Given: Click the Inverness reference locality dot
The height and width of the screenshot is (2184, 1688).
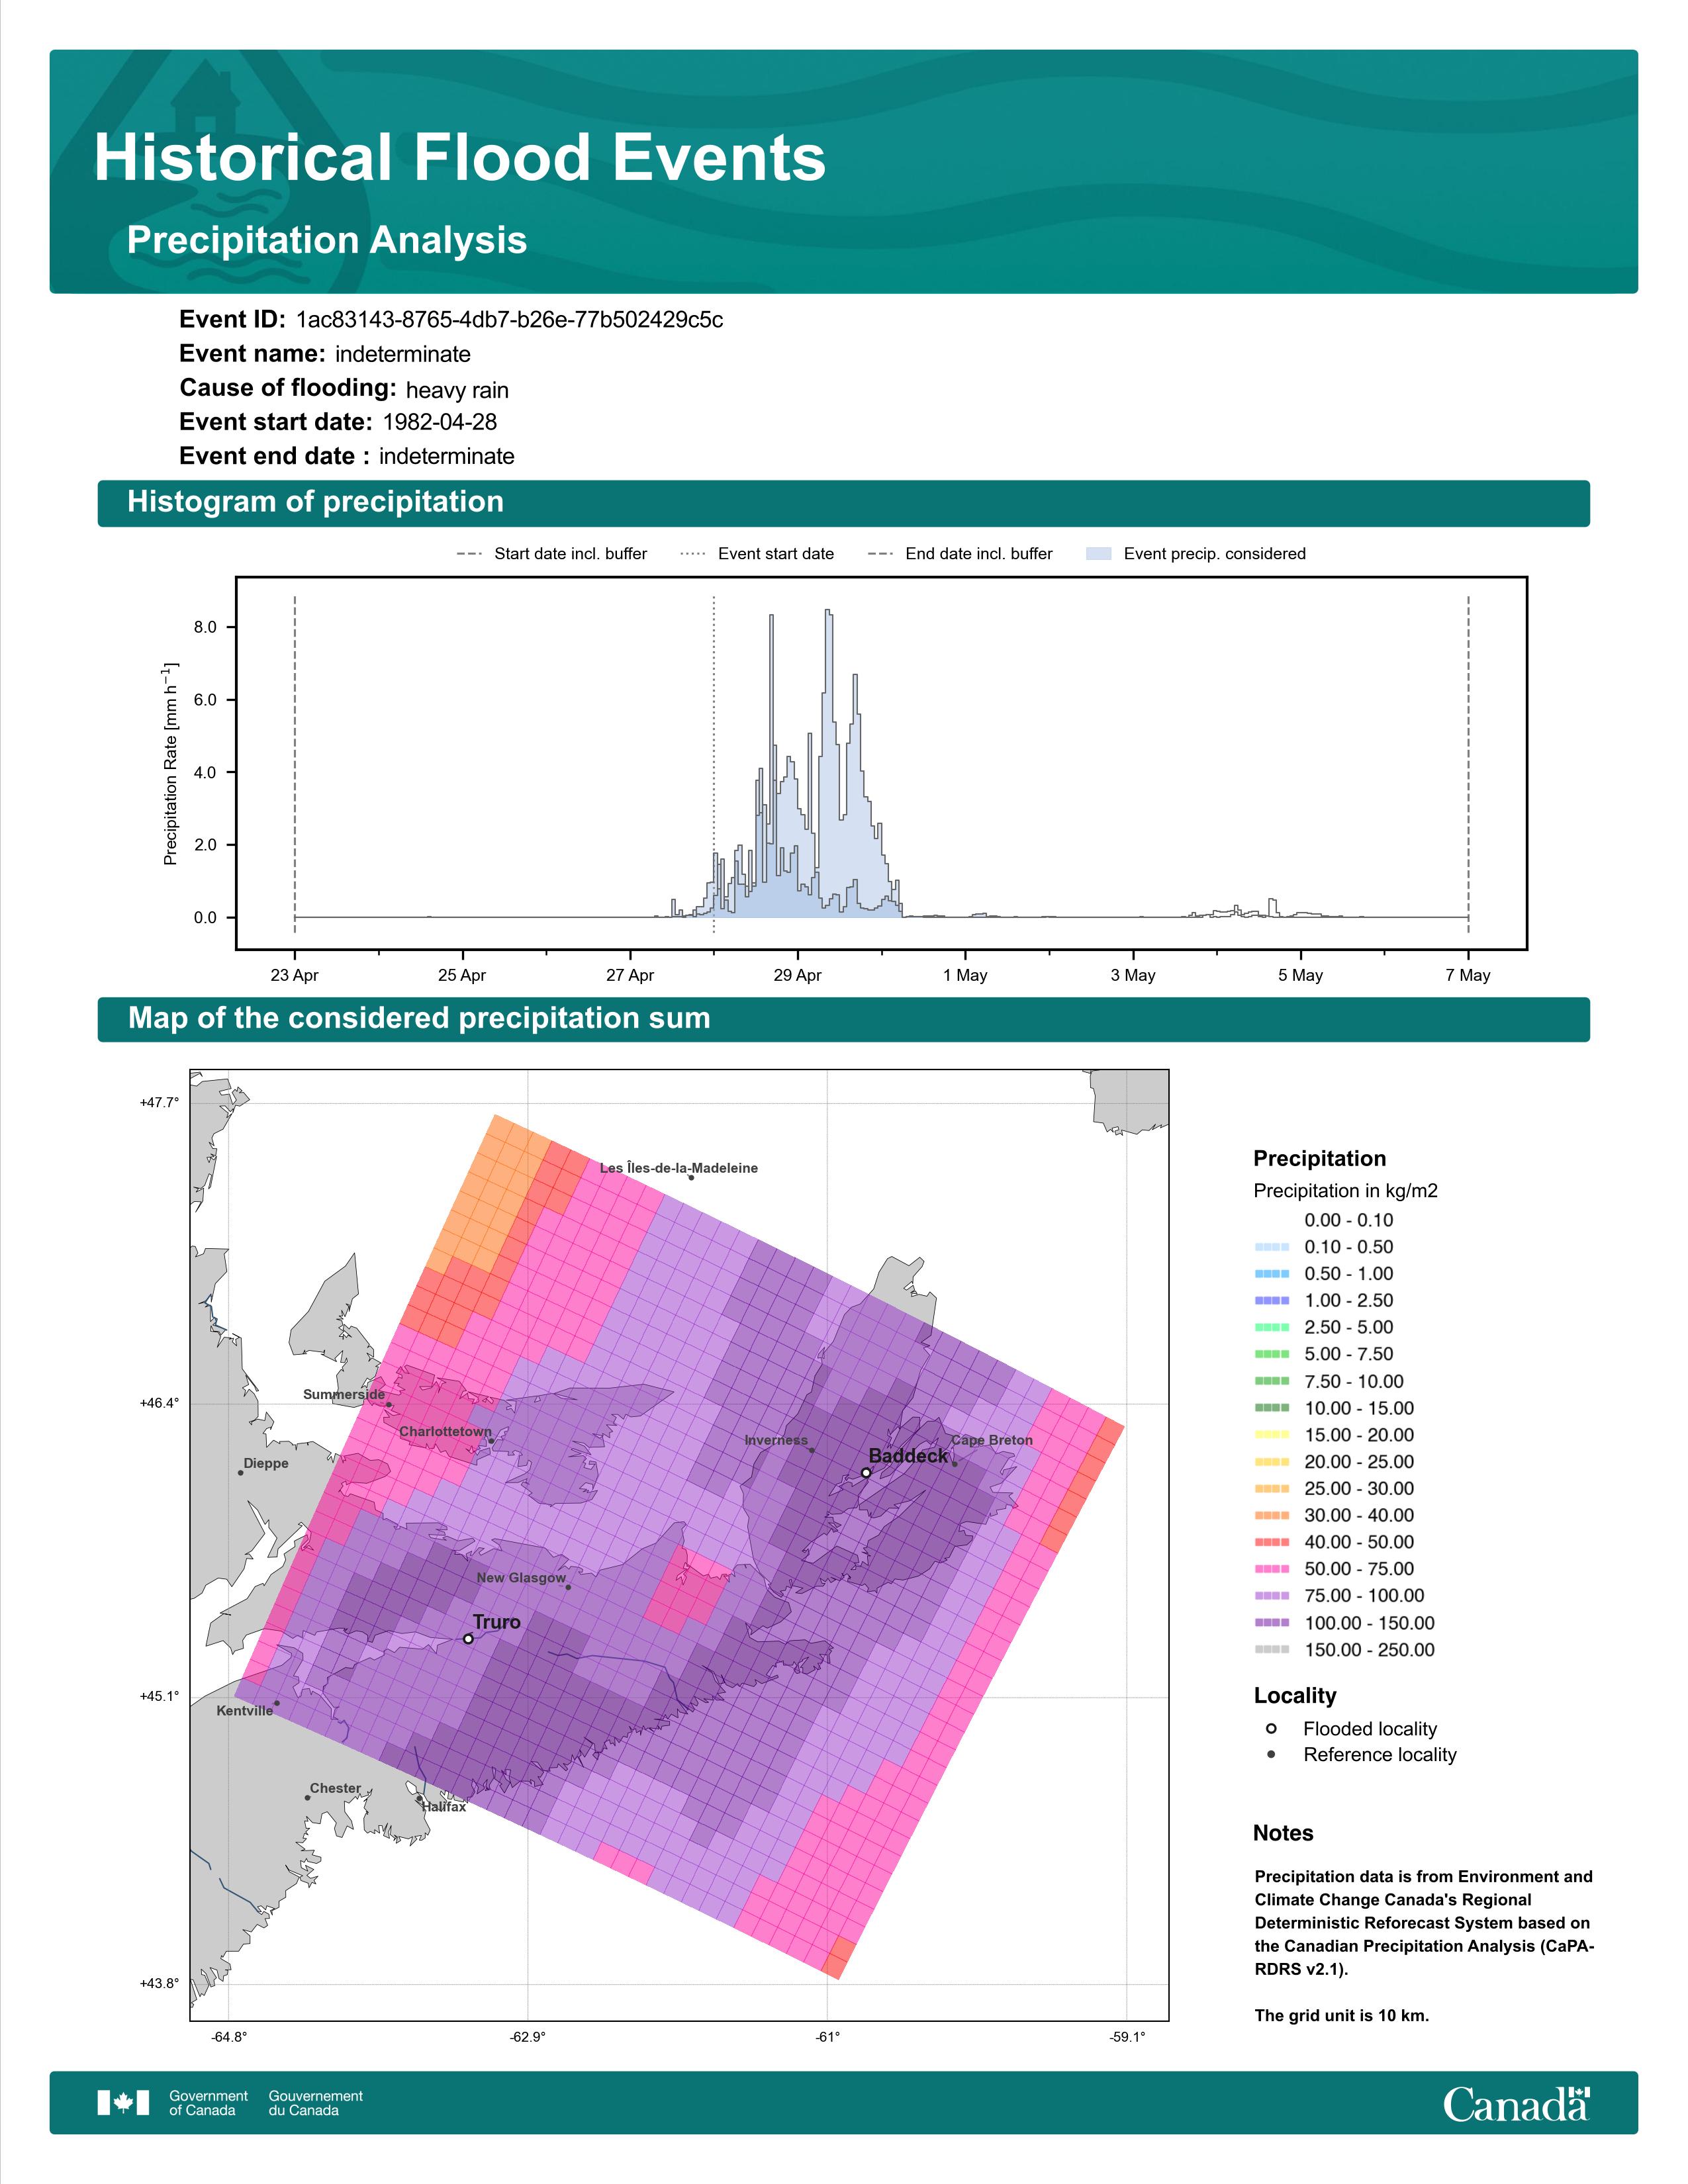Looking at the screenshot, I should click(812, 1450).
